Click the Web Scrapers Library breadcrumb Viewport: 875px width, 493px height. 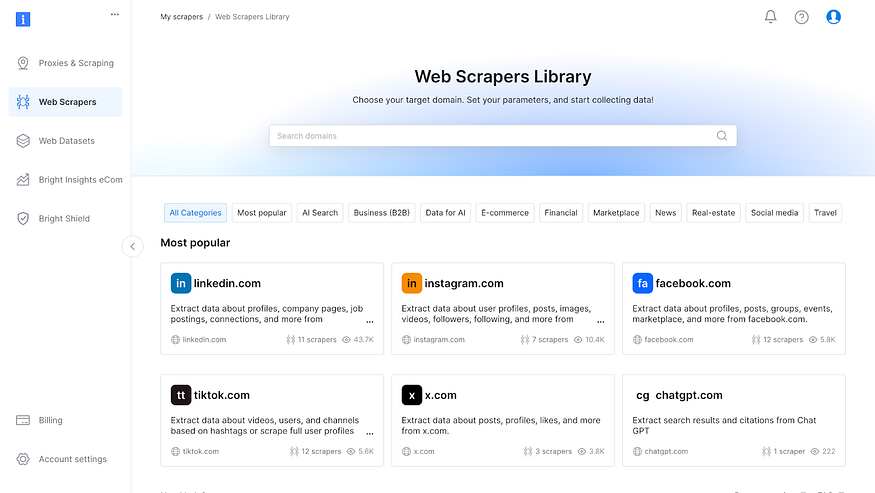(252, 17)
